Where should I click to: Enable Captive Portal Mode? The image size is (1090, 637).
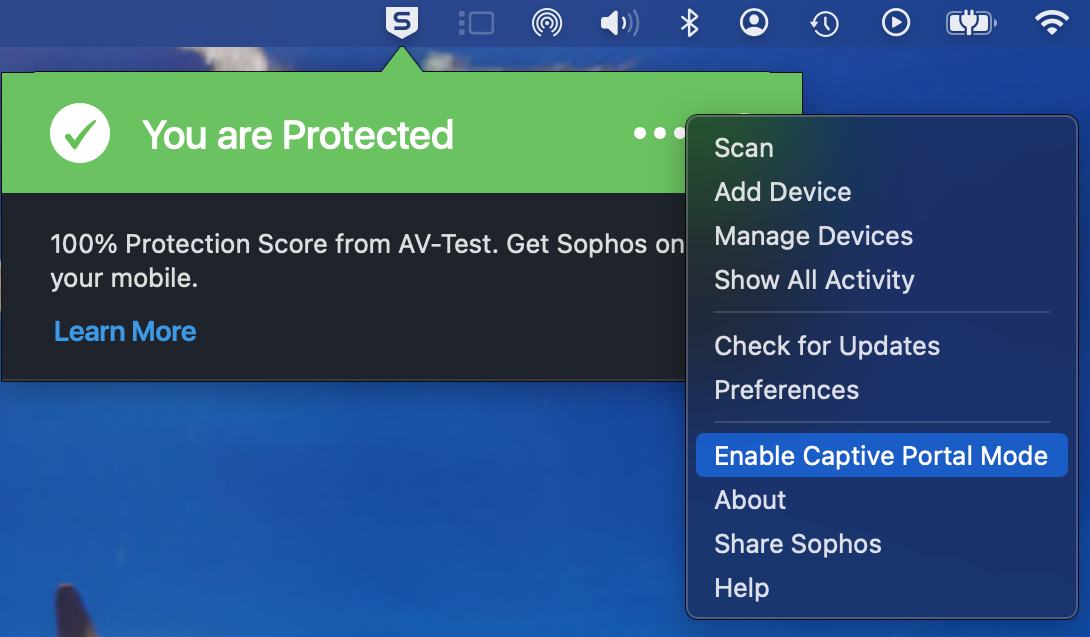(881, 456)
